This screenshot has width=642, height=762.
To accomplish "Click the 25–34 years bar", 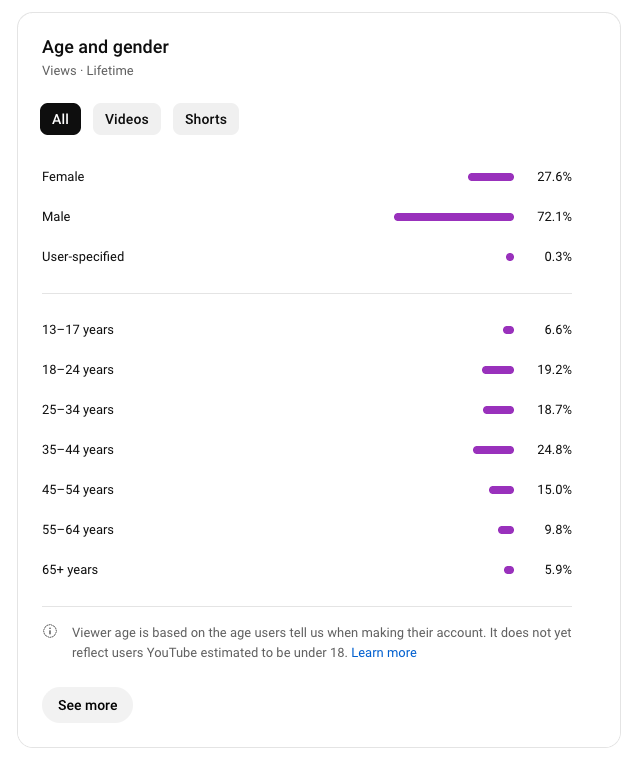I will 498,410.
